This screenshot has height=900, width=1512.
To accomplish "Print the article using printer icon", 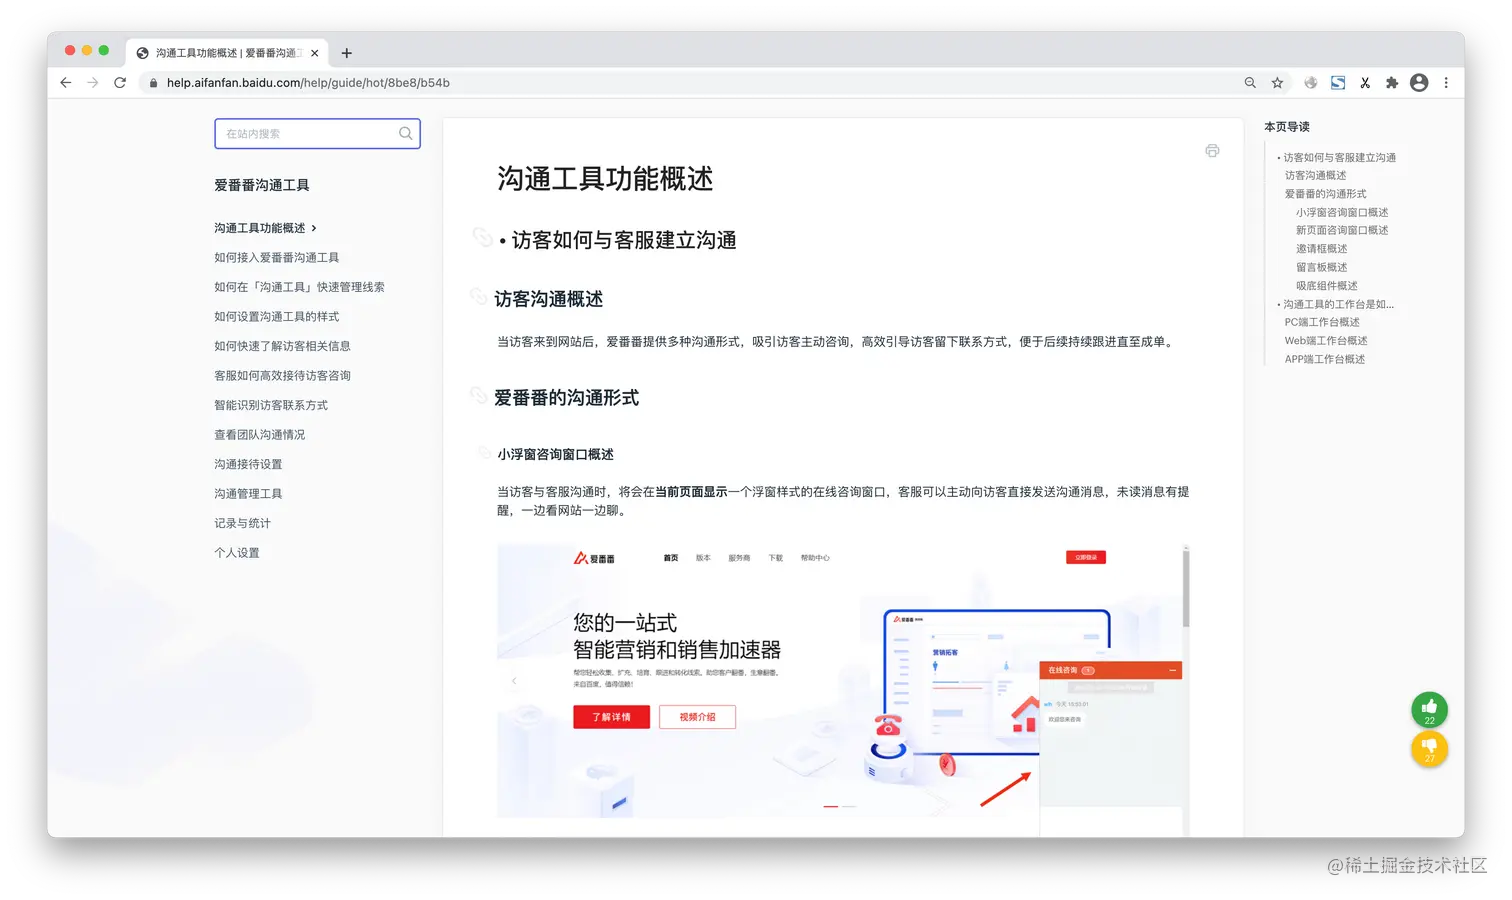I will click(1212, 151).
